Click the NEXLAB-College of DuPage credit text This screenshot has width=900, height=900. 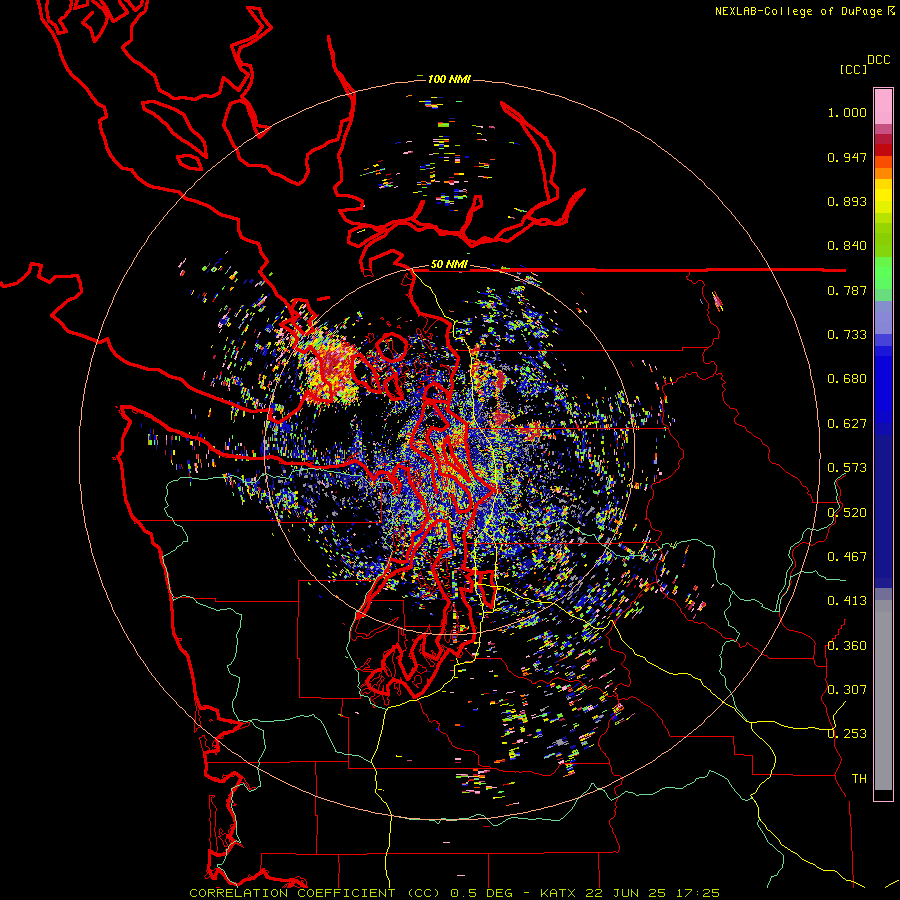click(800, 11)
